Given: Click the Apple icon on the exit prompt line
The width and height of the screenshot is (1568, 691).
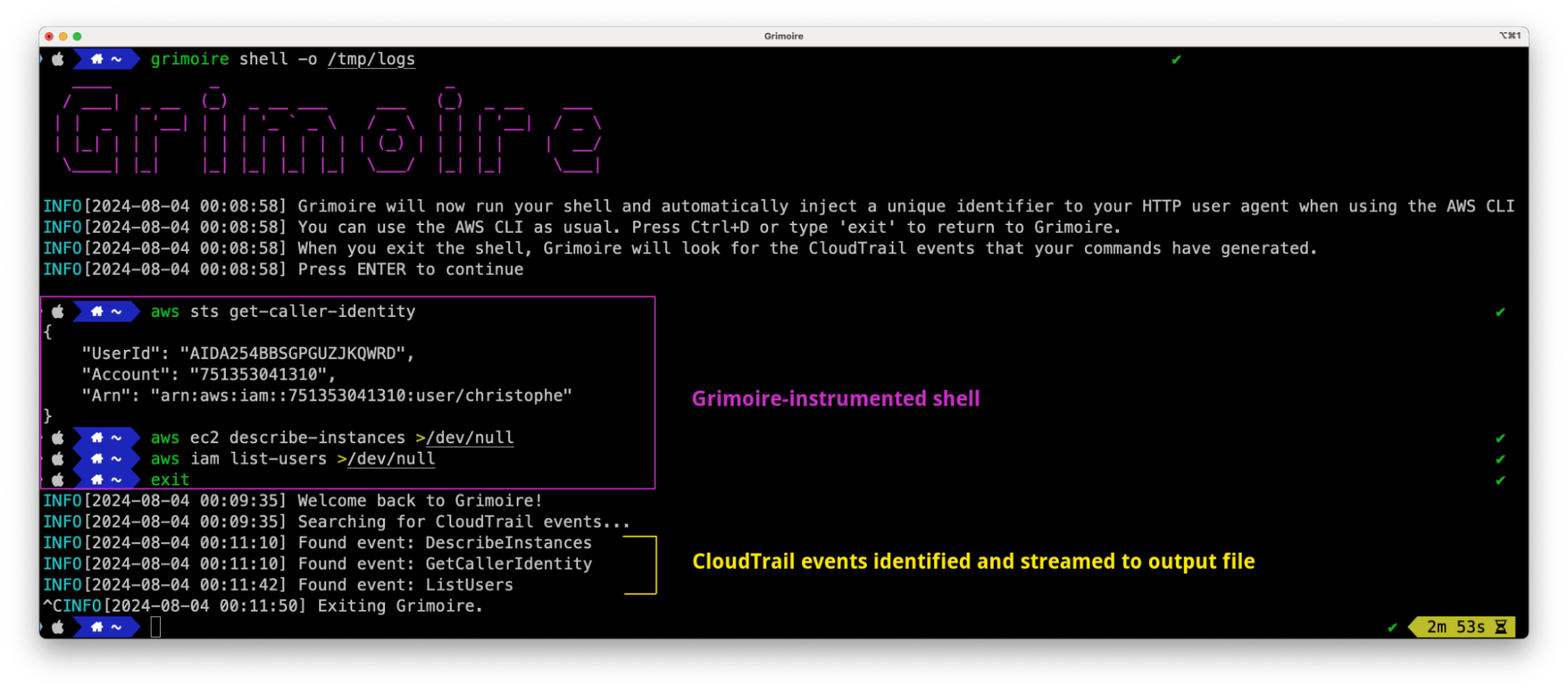Looking at the screenshot, I should pyautogui.click(x=58, y=480).
